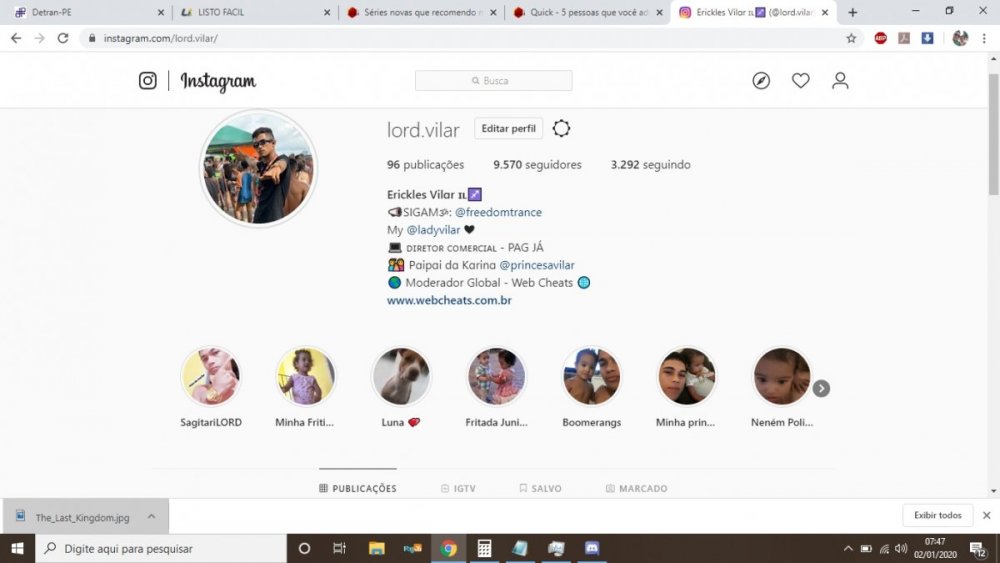Open the Minha Friti... highlight
Screen dimensions: 1000x563
[x=305, y=376]
